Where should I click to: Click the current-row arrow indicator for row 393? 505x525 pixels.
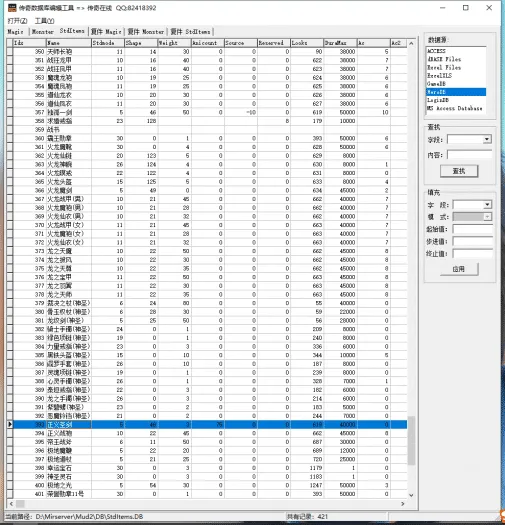[x=10, y=424]
